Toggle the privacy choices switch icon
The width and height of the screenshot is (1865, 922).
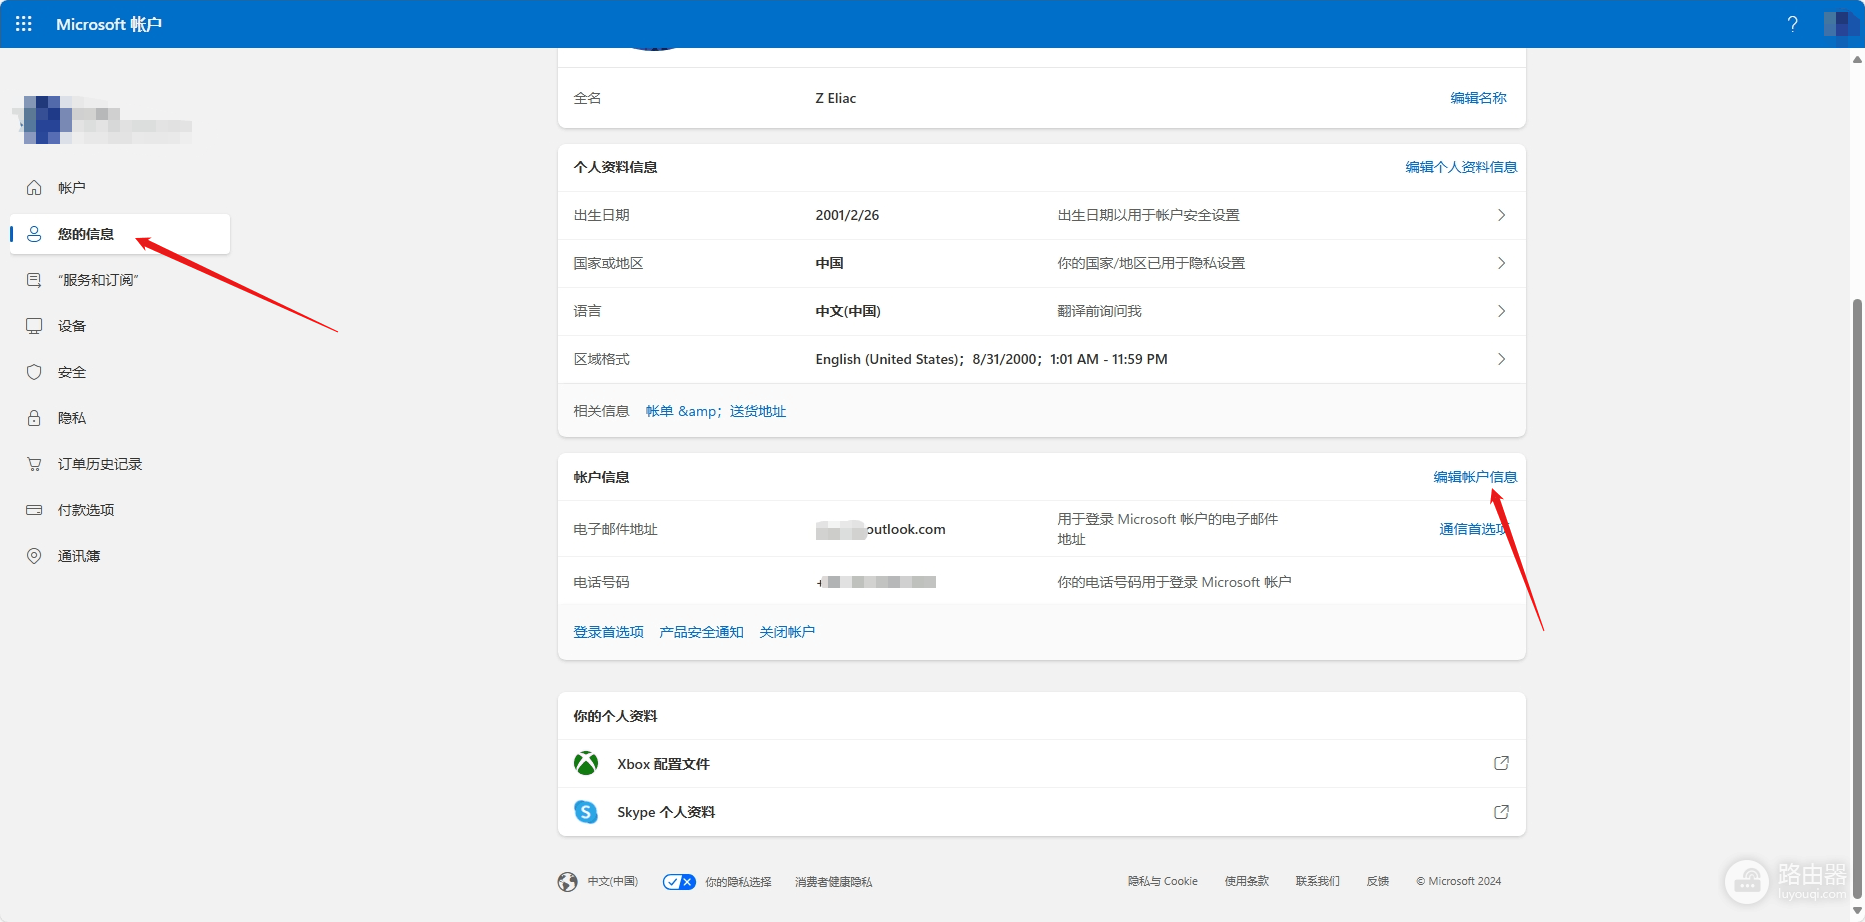679,882
